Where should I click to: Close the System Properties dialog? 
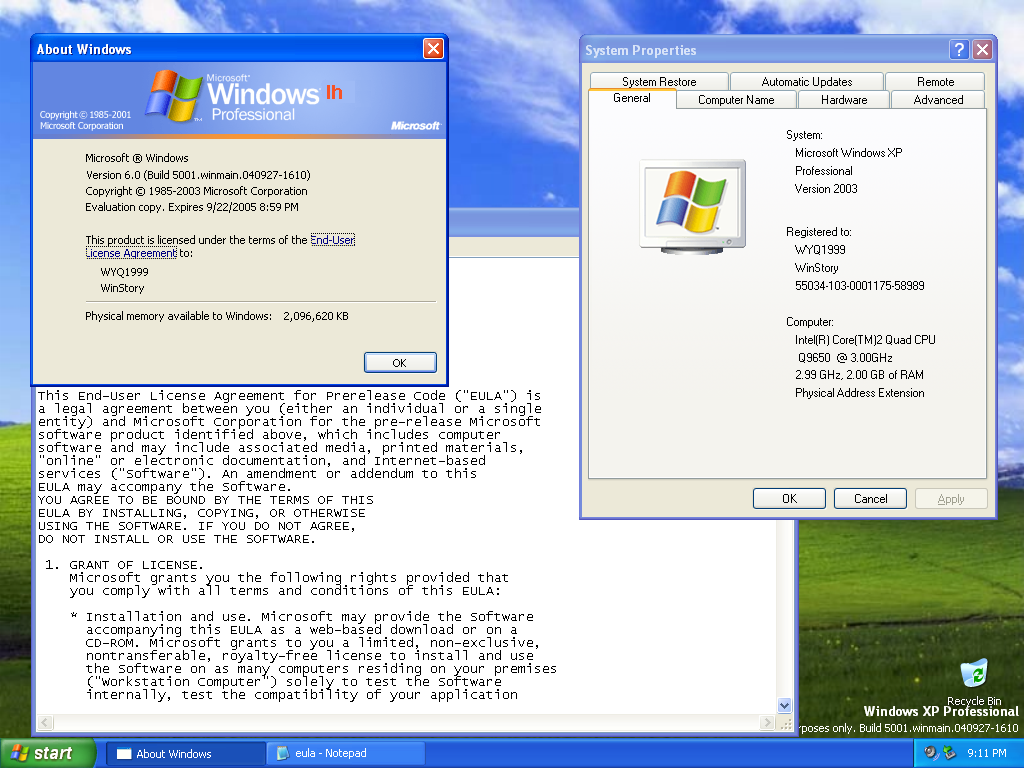pos(982,50)
